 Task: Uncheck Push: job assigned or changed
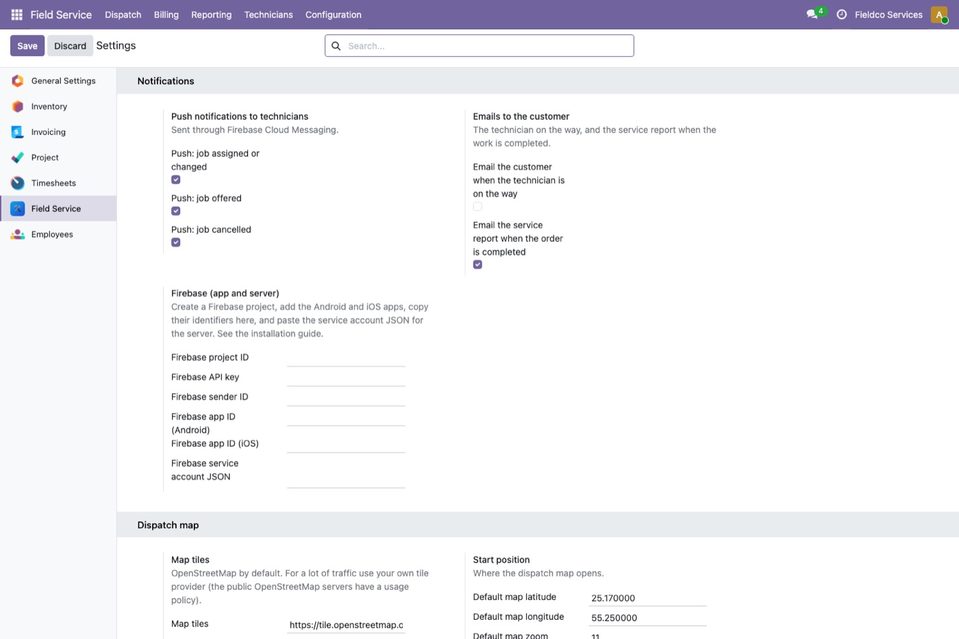point(176,180)
